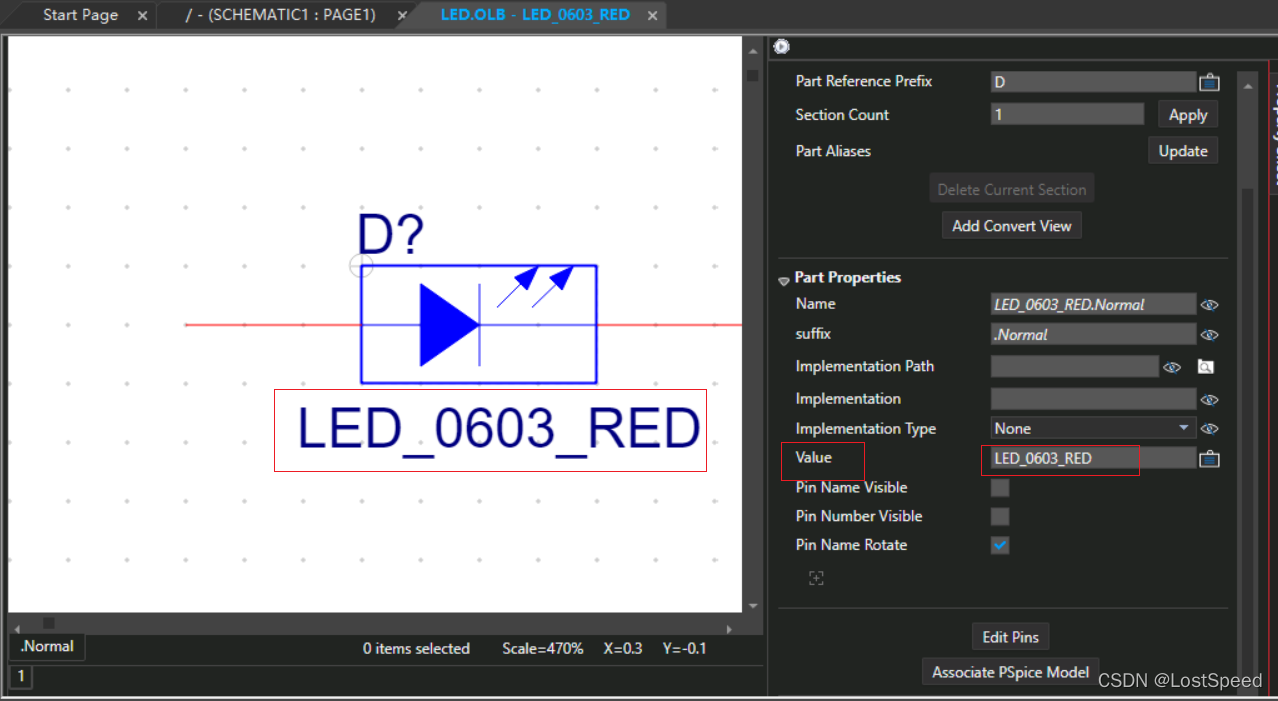Close the SCHEMATIC1 : PAGE1 tab
1278x701 pixels.
pos(402,15)
